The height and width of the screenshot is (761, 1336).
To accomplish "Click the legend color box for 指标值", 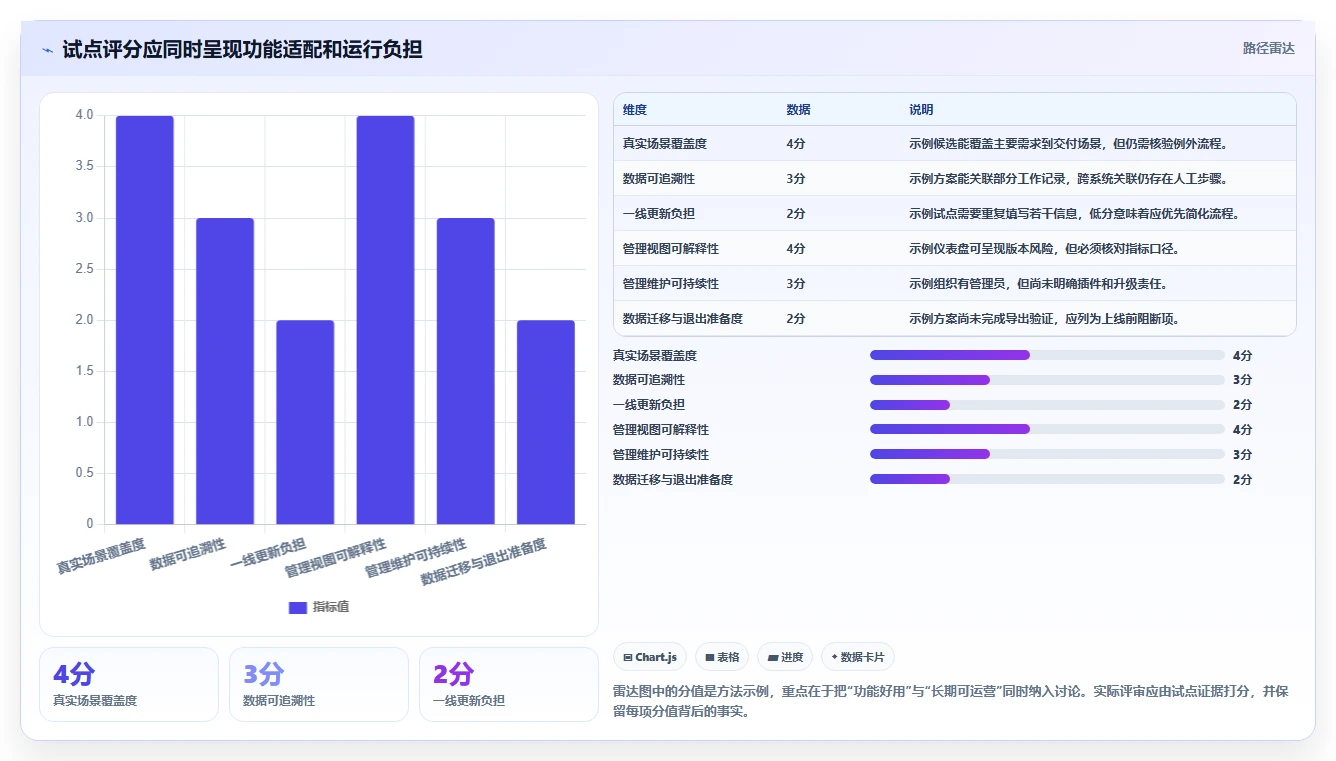I will pyautogui.click(x=297, y=607).
